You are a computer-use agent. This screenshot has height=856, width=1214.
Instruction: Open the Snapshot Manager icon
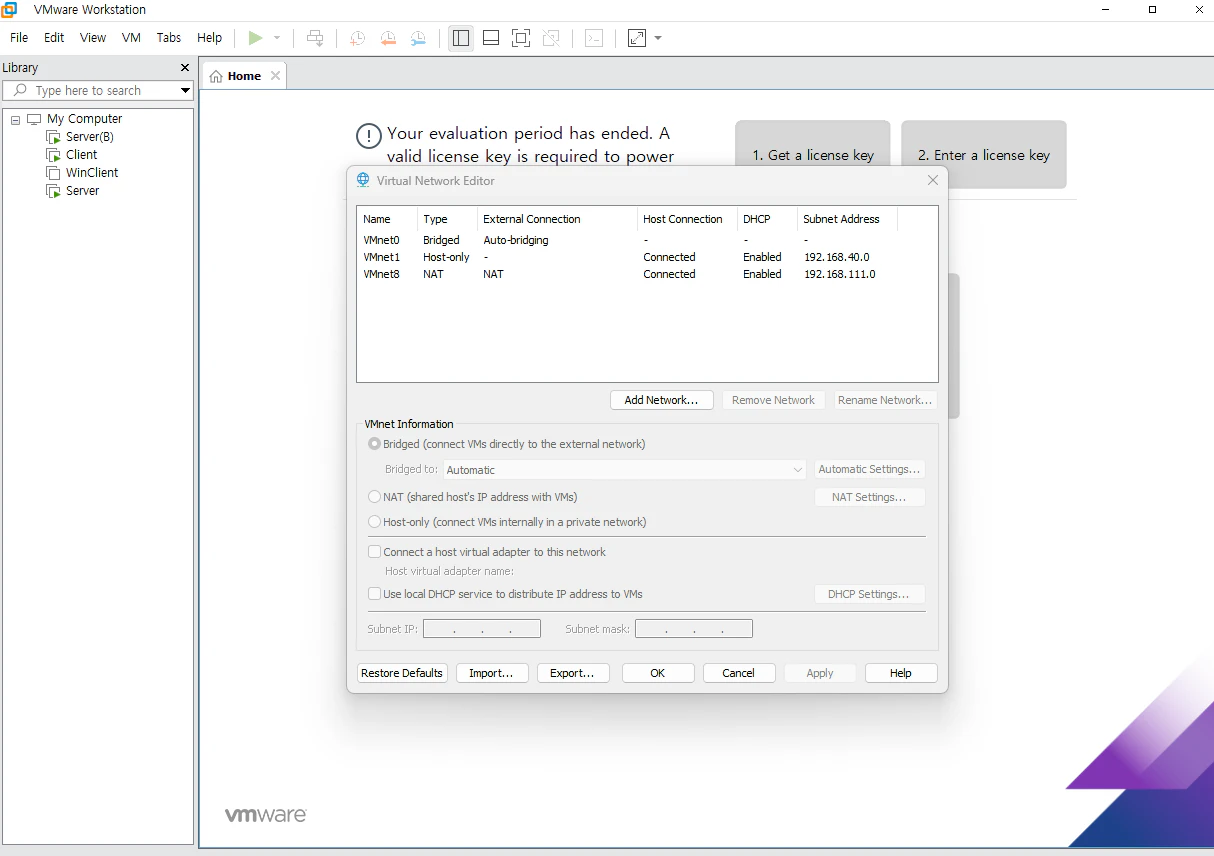point(418,38)
